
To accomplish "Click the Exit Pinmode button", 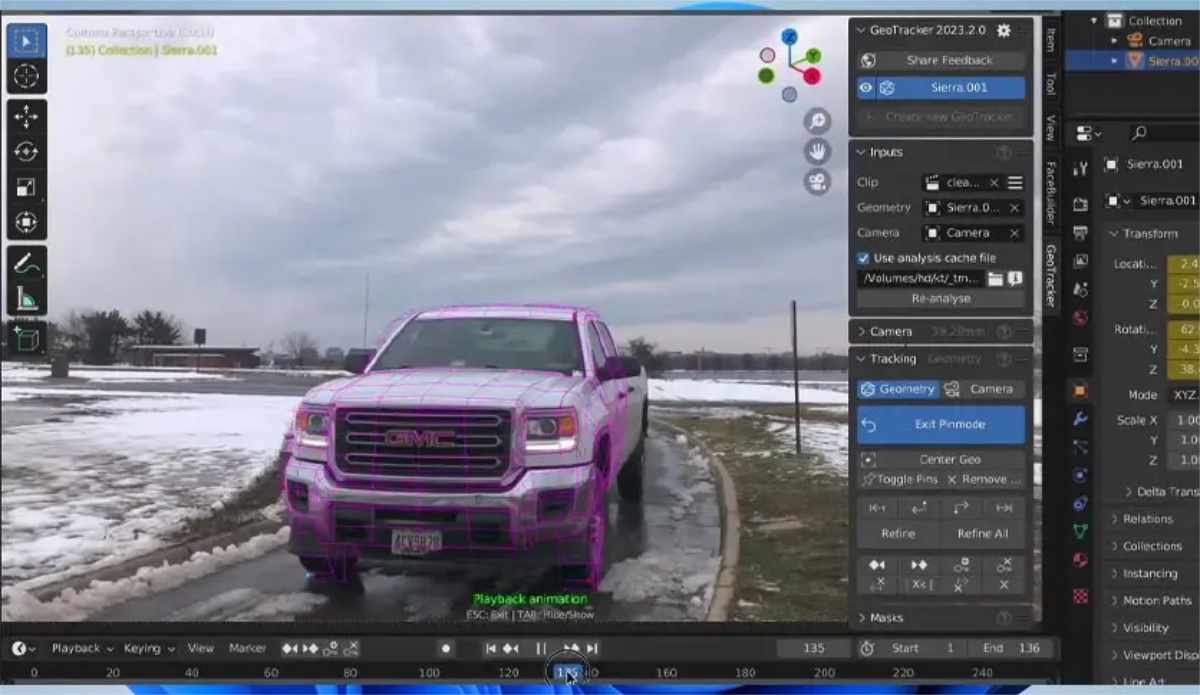I will point(941,425).
